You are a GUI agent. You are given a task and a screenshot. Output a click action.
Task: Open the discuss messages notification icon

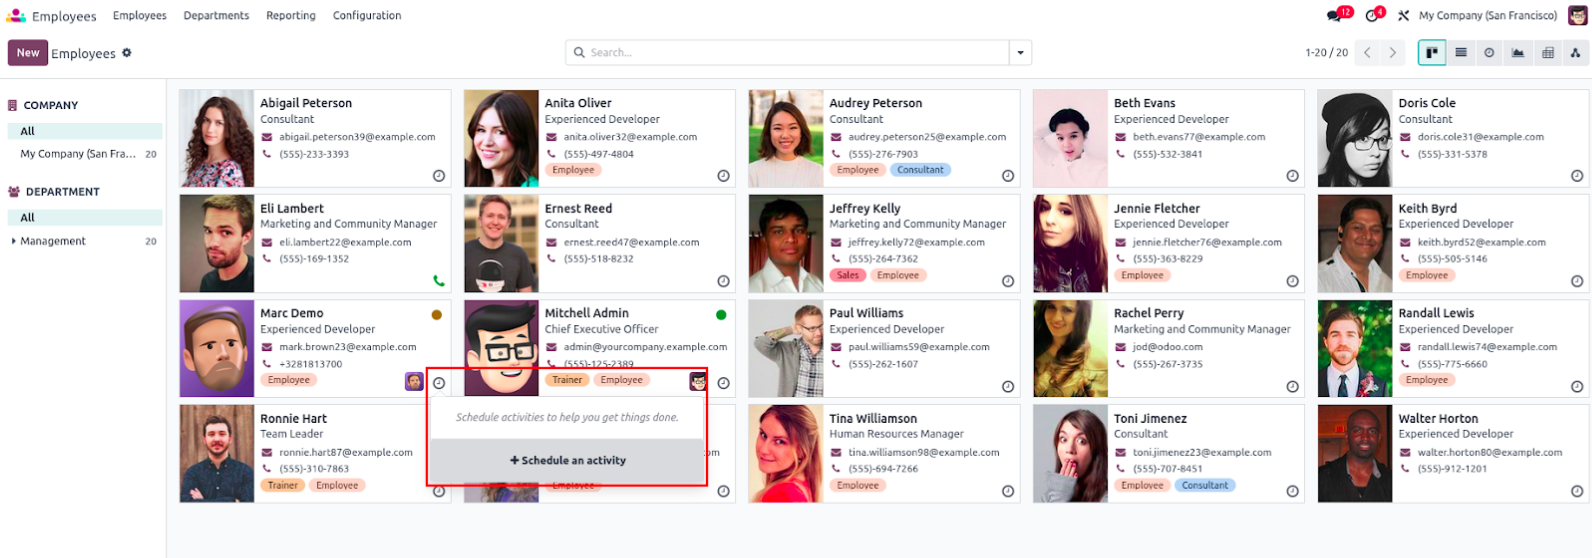1336,15
